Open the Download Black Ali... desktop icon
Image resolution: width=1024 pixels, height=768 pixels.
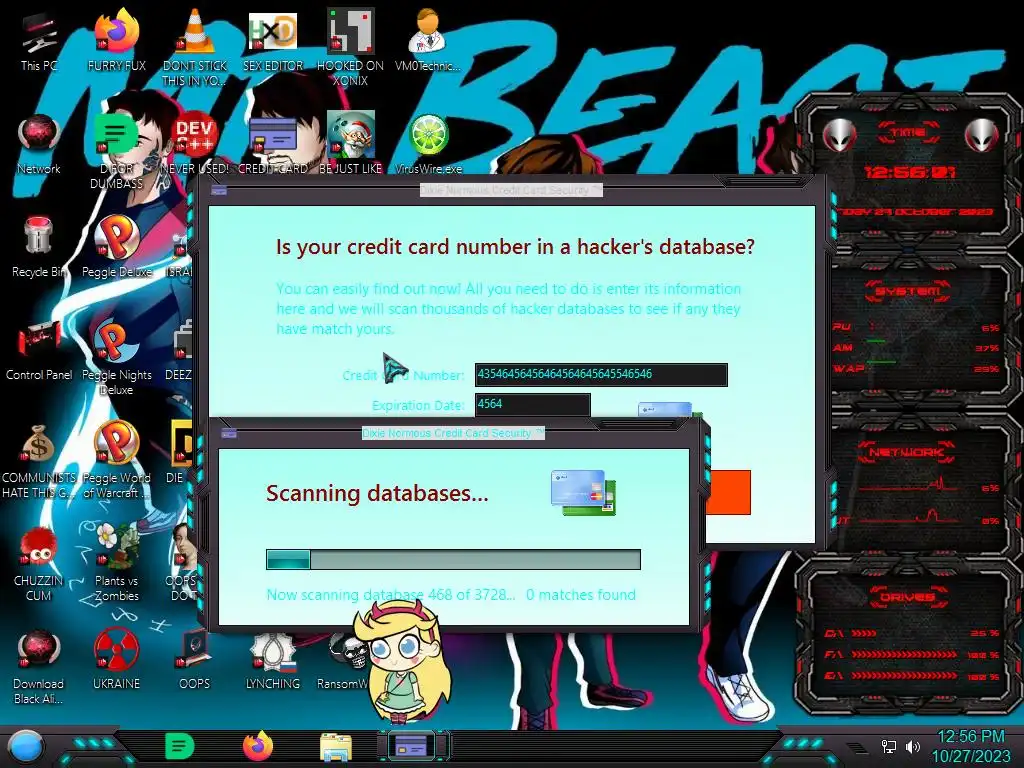tap(39, 667)
